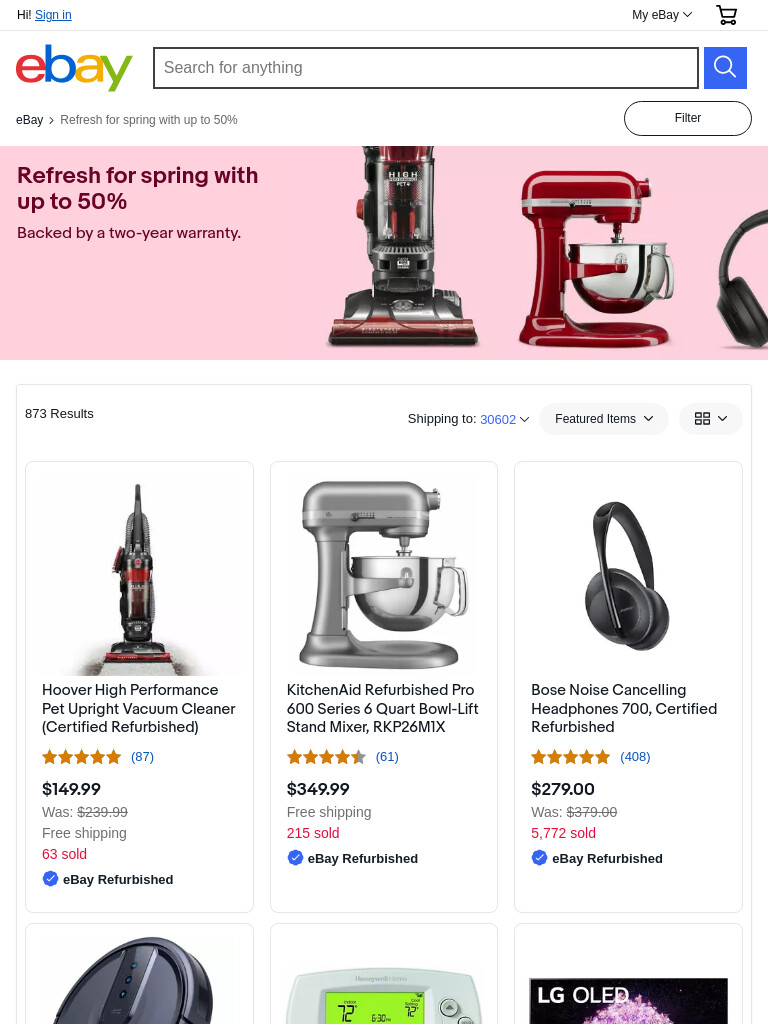The width and height of the screenshot is (768, 1024).
Task: Click the LG OLED product thumbnail
Action: 628,1000
